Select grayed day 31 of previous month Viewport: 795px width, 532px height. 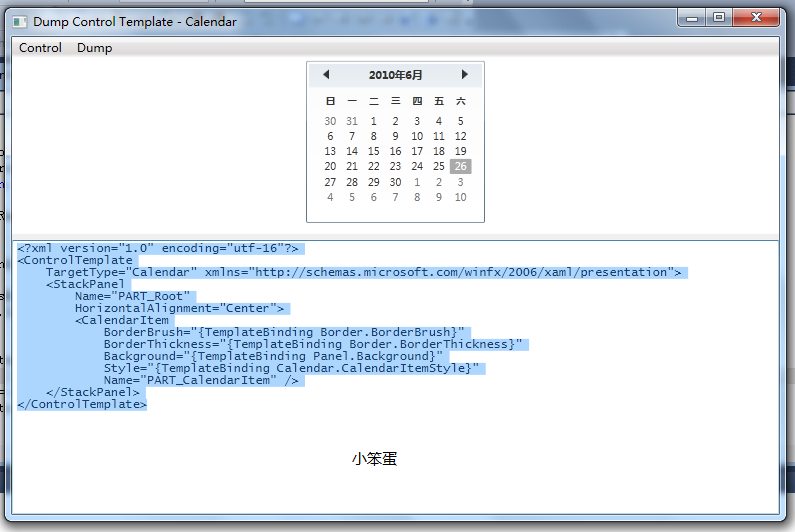[352, 121]
